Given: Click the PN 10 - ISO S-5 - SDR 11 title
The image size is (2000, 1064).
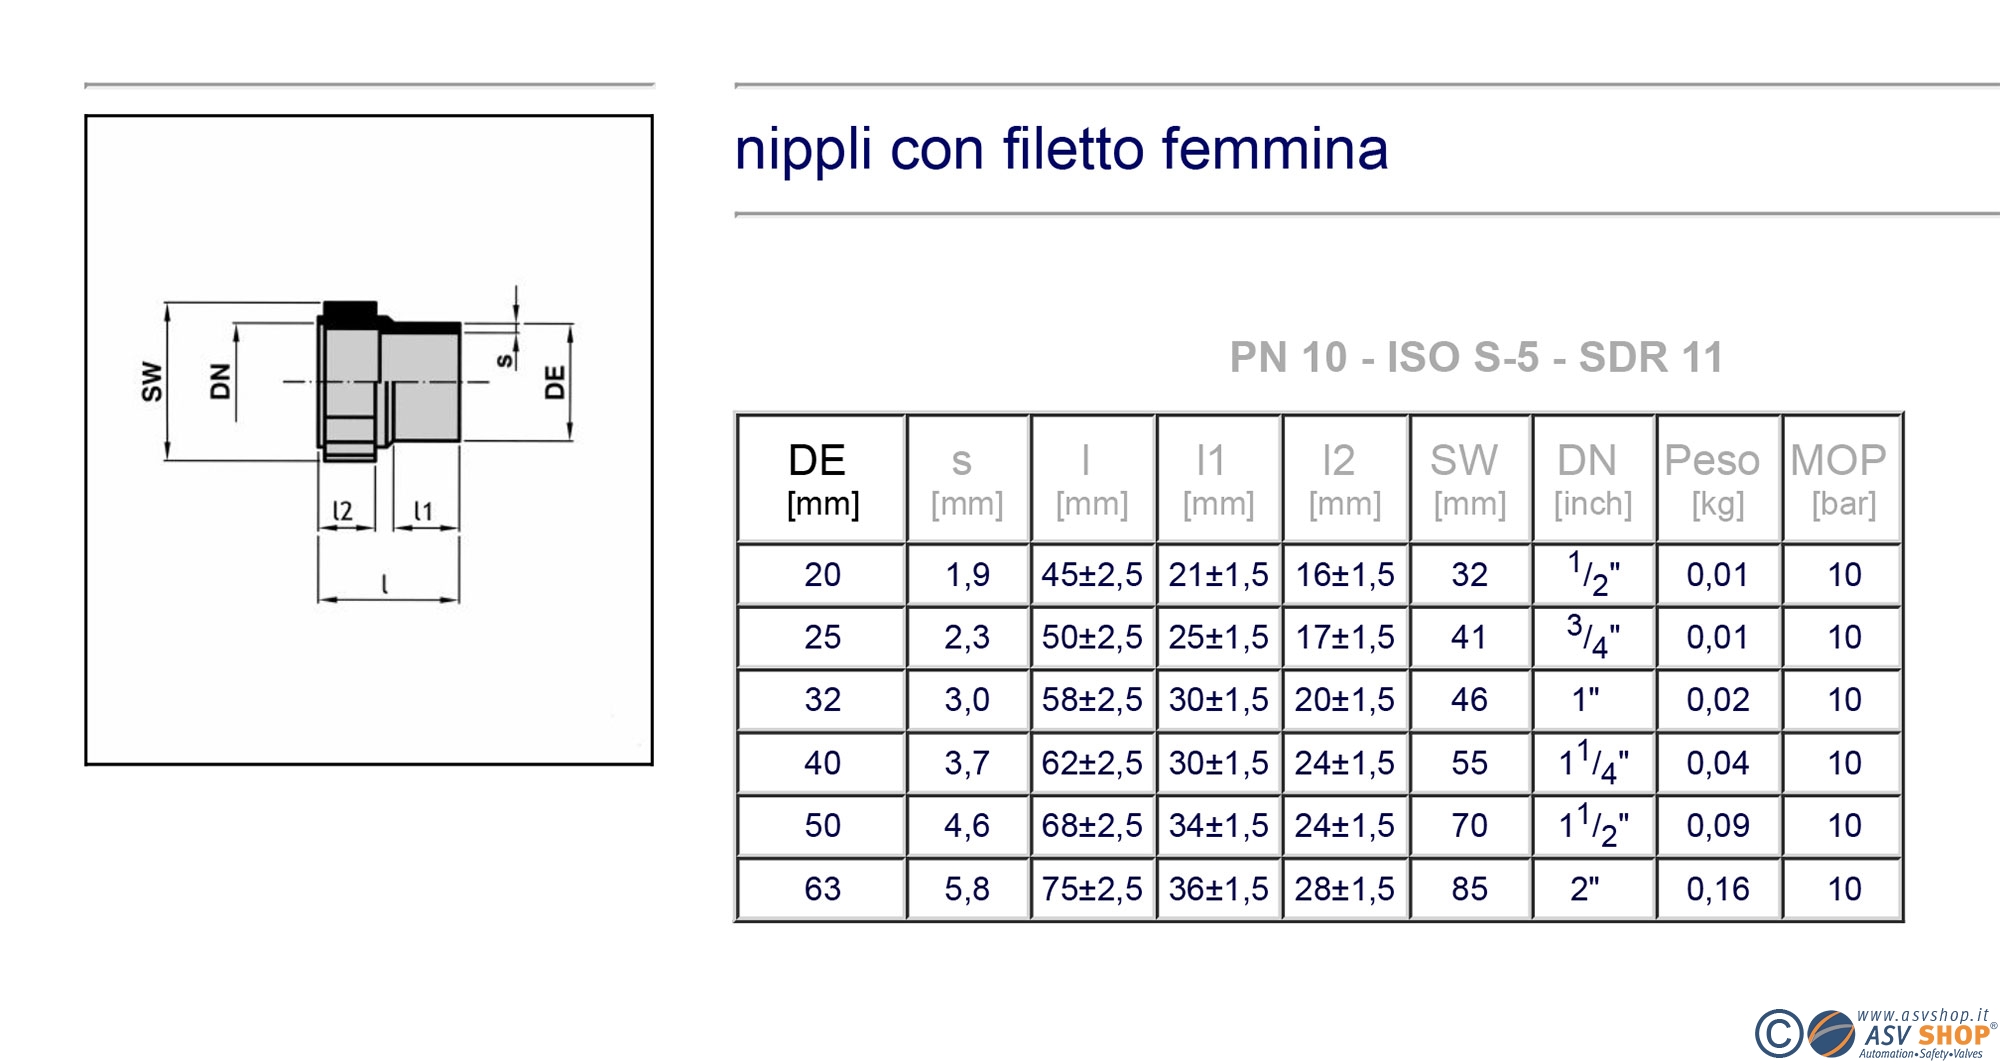Looking at the screenshot, I should pyautogui.click(x=1476, y=358).
